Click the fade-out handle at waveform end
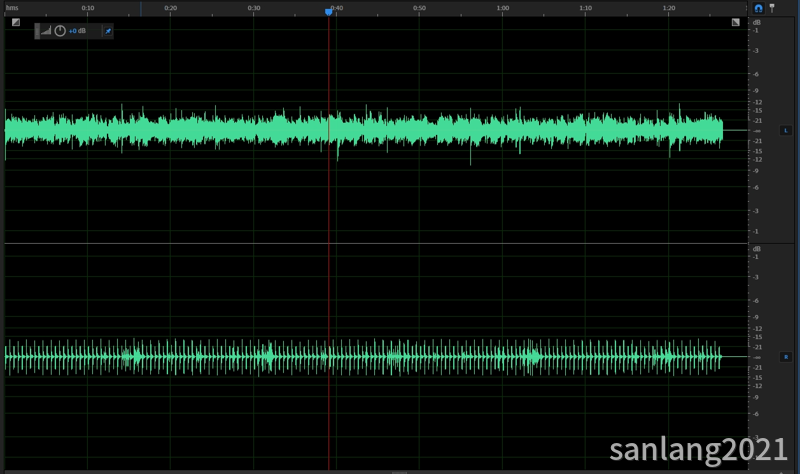This screenshot has height=474, width=800. click(x=735, y=22)
